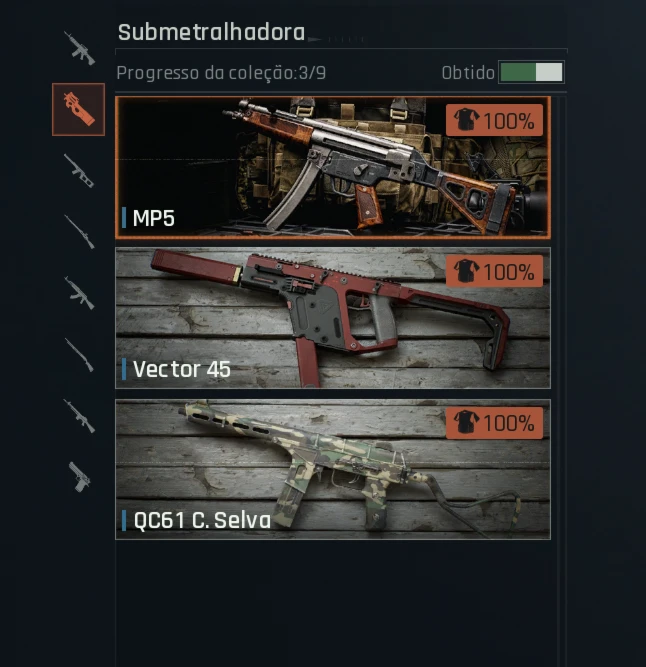Open the bolt-action rifle category icon
646x667 pixels.
tap(79, 354)
